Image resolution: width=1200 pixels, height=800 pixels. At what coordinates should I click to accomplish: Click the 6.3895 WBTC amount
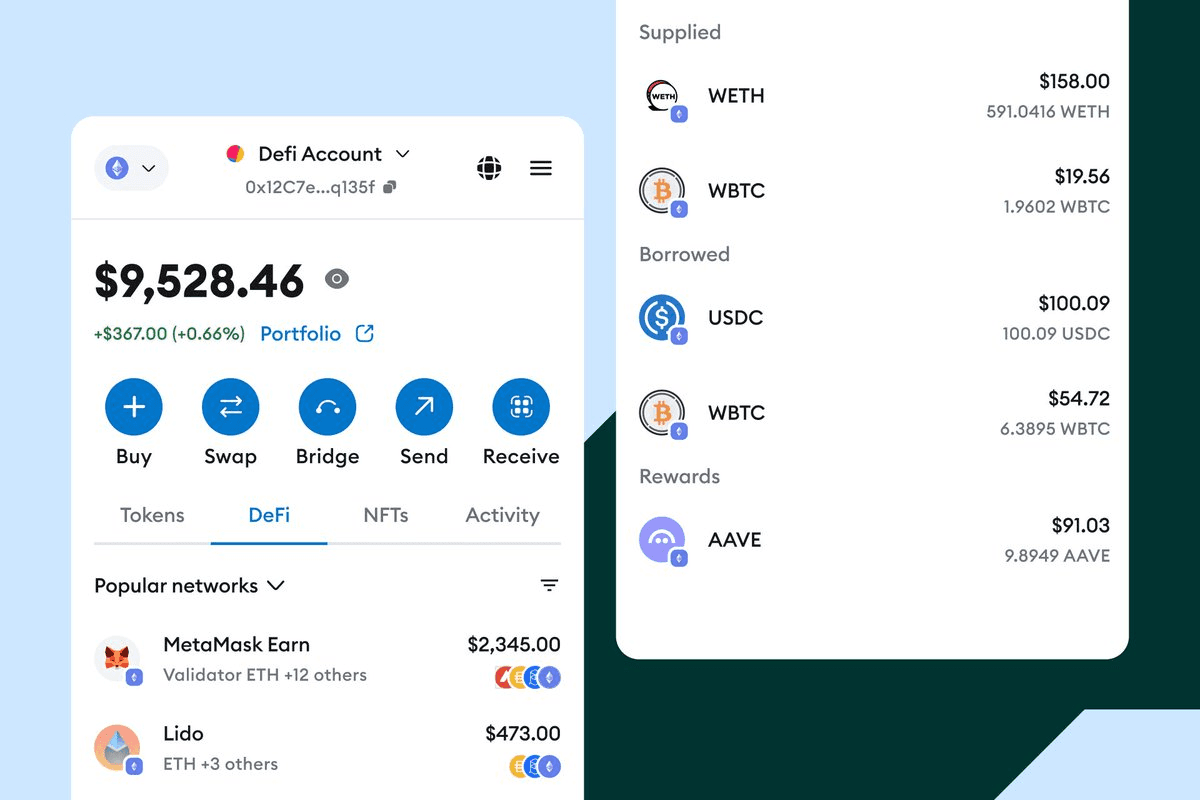pos(1055,429)
